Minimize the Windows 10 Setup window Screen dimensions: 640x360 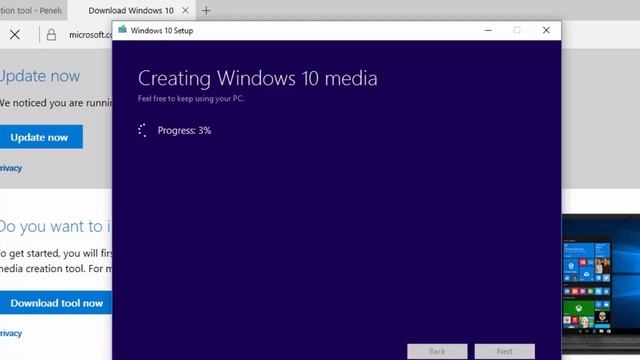[x=488, y=30]
